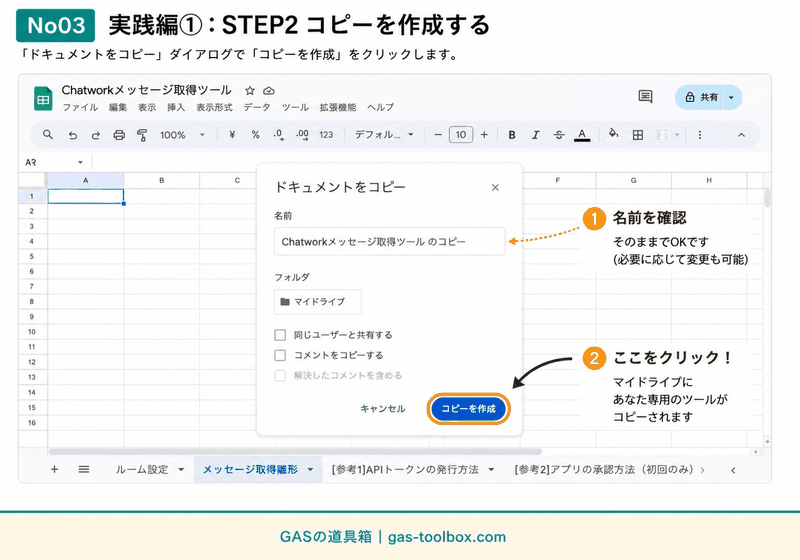Open the ツール menu
Image resolution: width=800 pixels, height=560 pixels.
pos(295,108)
